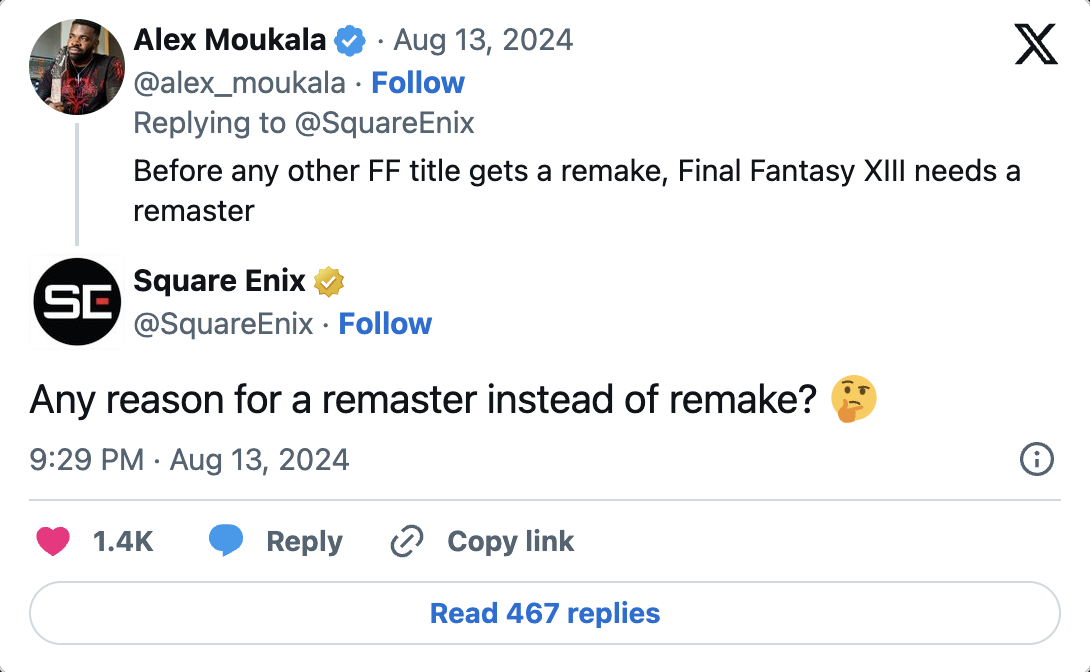Click the blue reply bubble icon
Viewport: 1090px width, 672px height.
226,541
